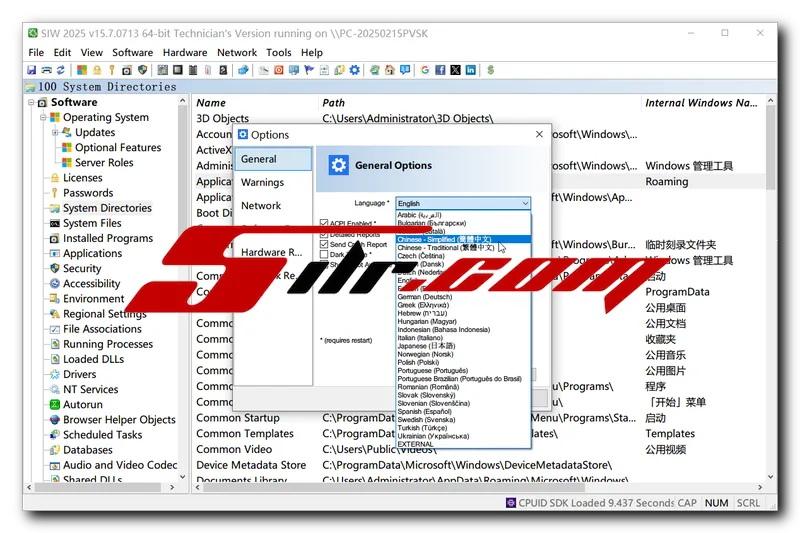800x533 pixels.
Task: Close the Options dialog
Action: coord(539,134)
